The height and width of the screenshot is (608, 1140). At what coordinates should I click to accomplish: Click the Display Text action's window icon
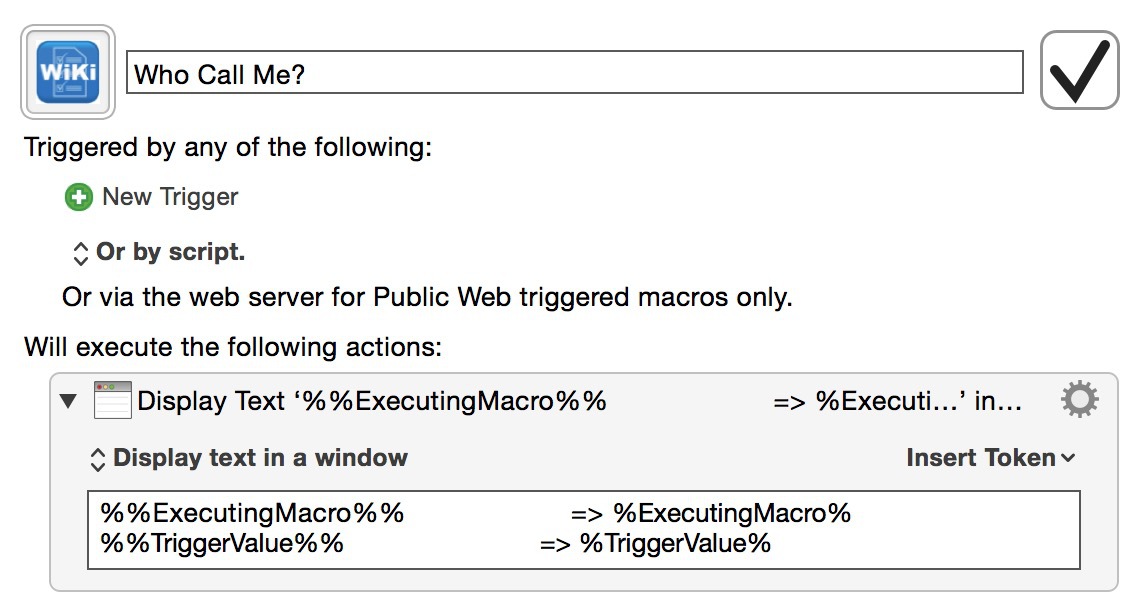pos(112,401)
